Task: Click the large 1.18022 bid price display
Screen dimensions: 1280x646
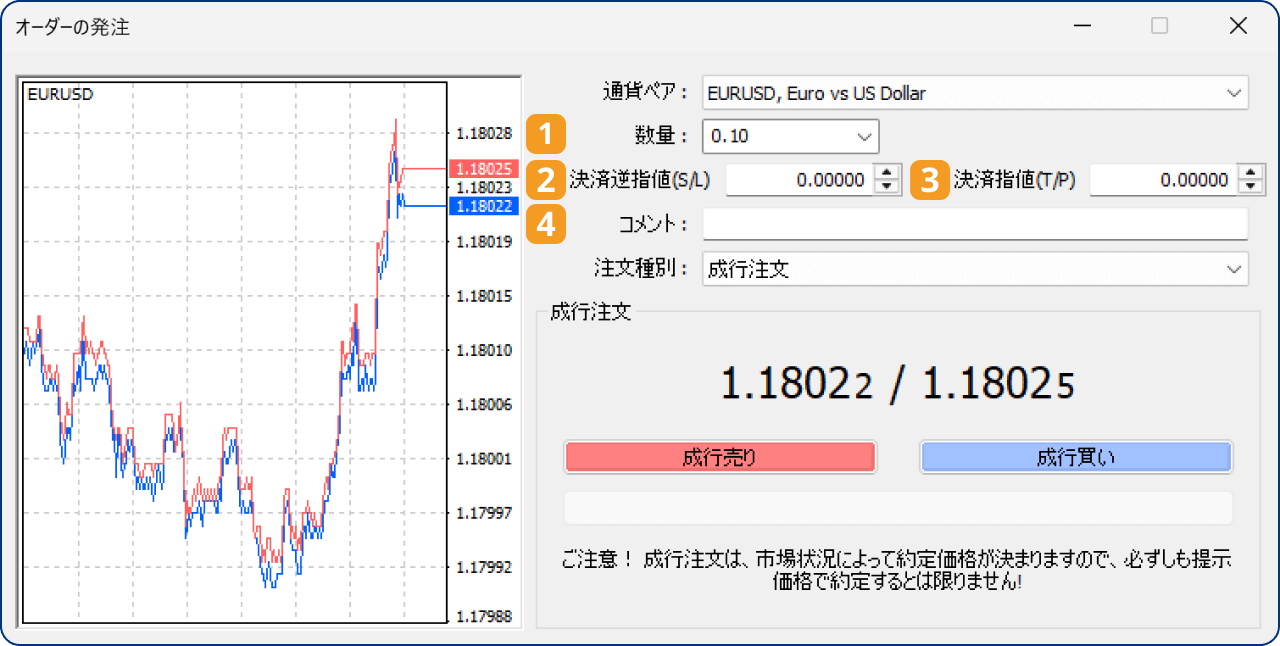Action: 795,383
